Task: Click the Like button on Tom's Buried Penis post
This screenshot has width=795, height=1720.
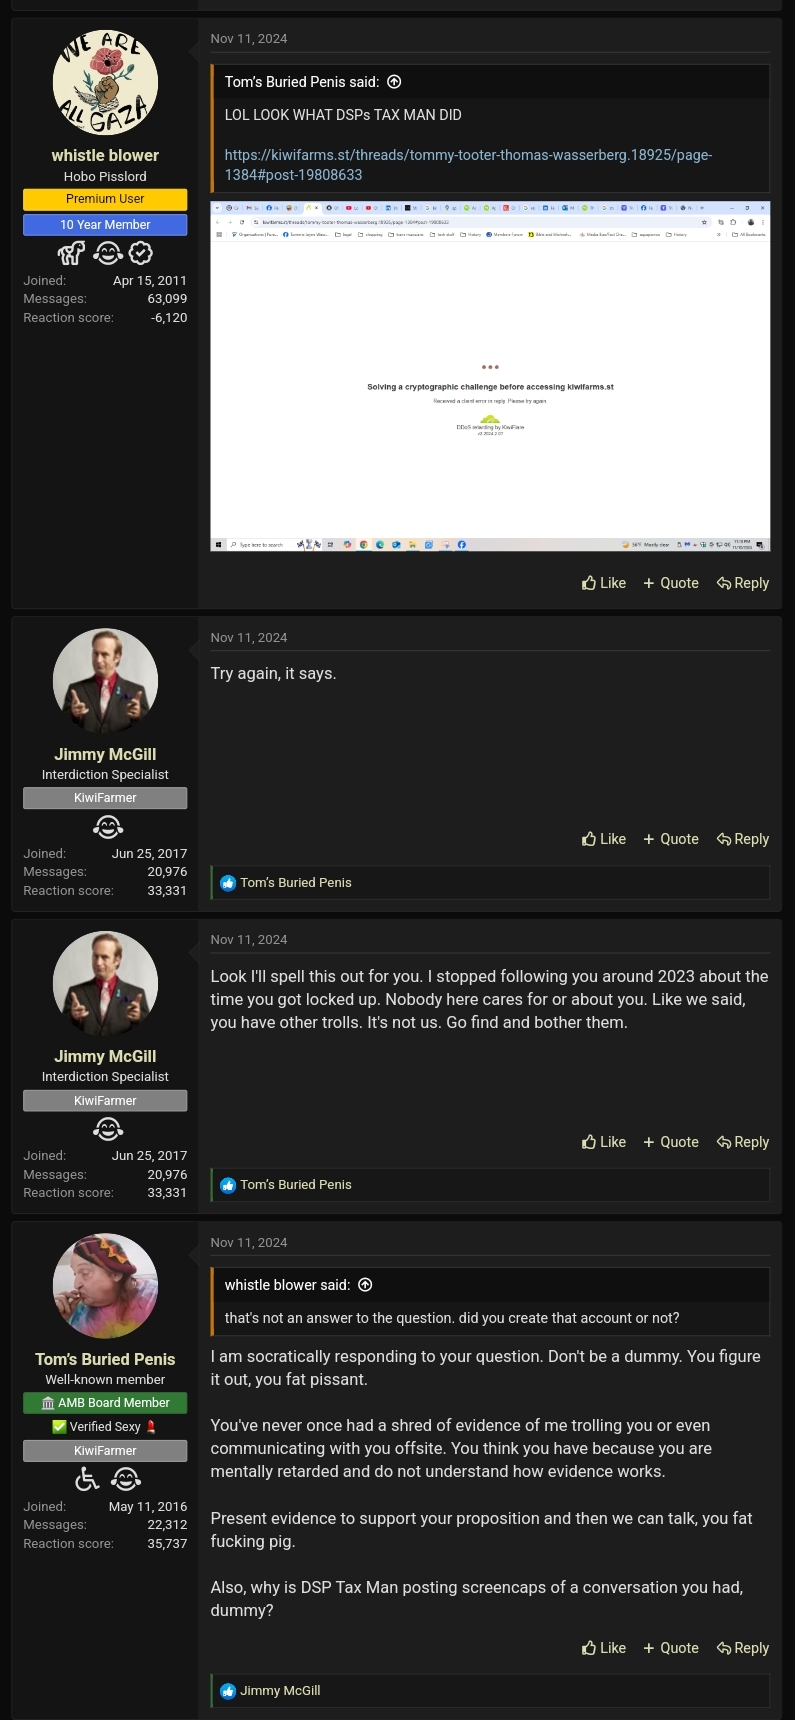Action: [x=604, y=1648]
